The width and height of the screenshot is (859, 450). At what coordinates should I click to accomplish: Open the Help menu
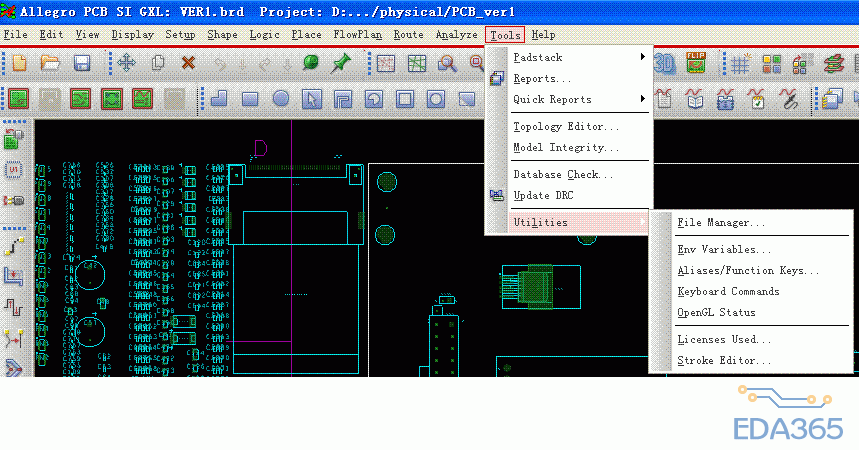[x=543, y=35]
